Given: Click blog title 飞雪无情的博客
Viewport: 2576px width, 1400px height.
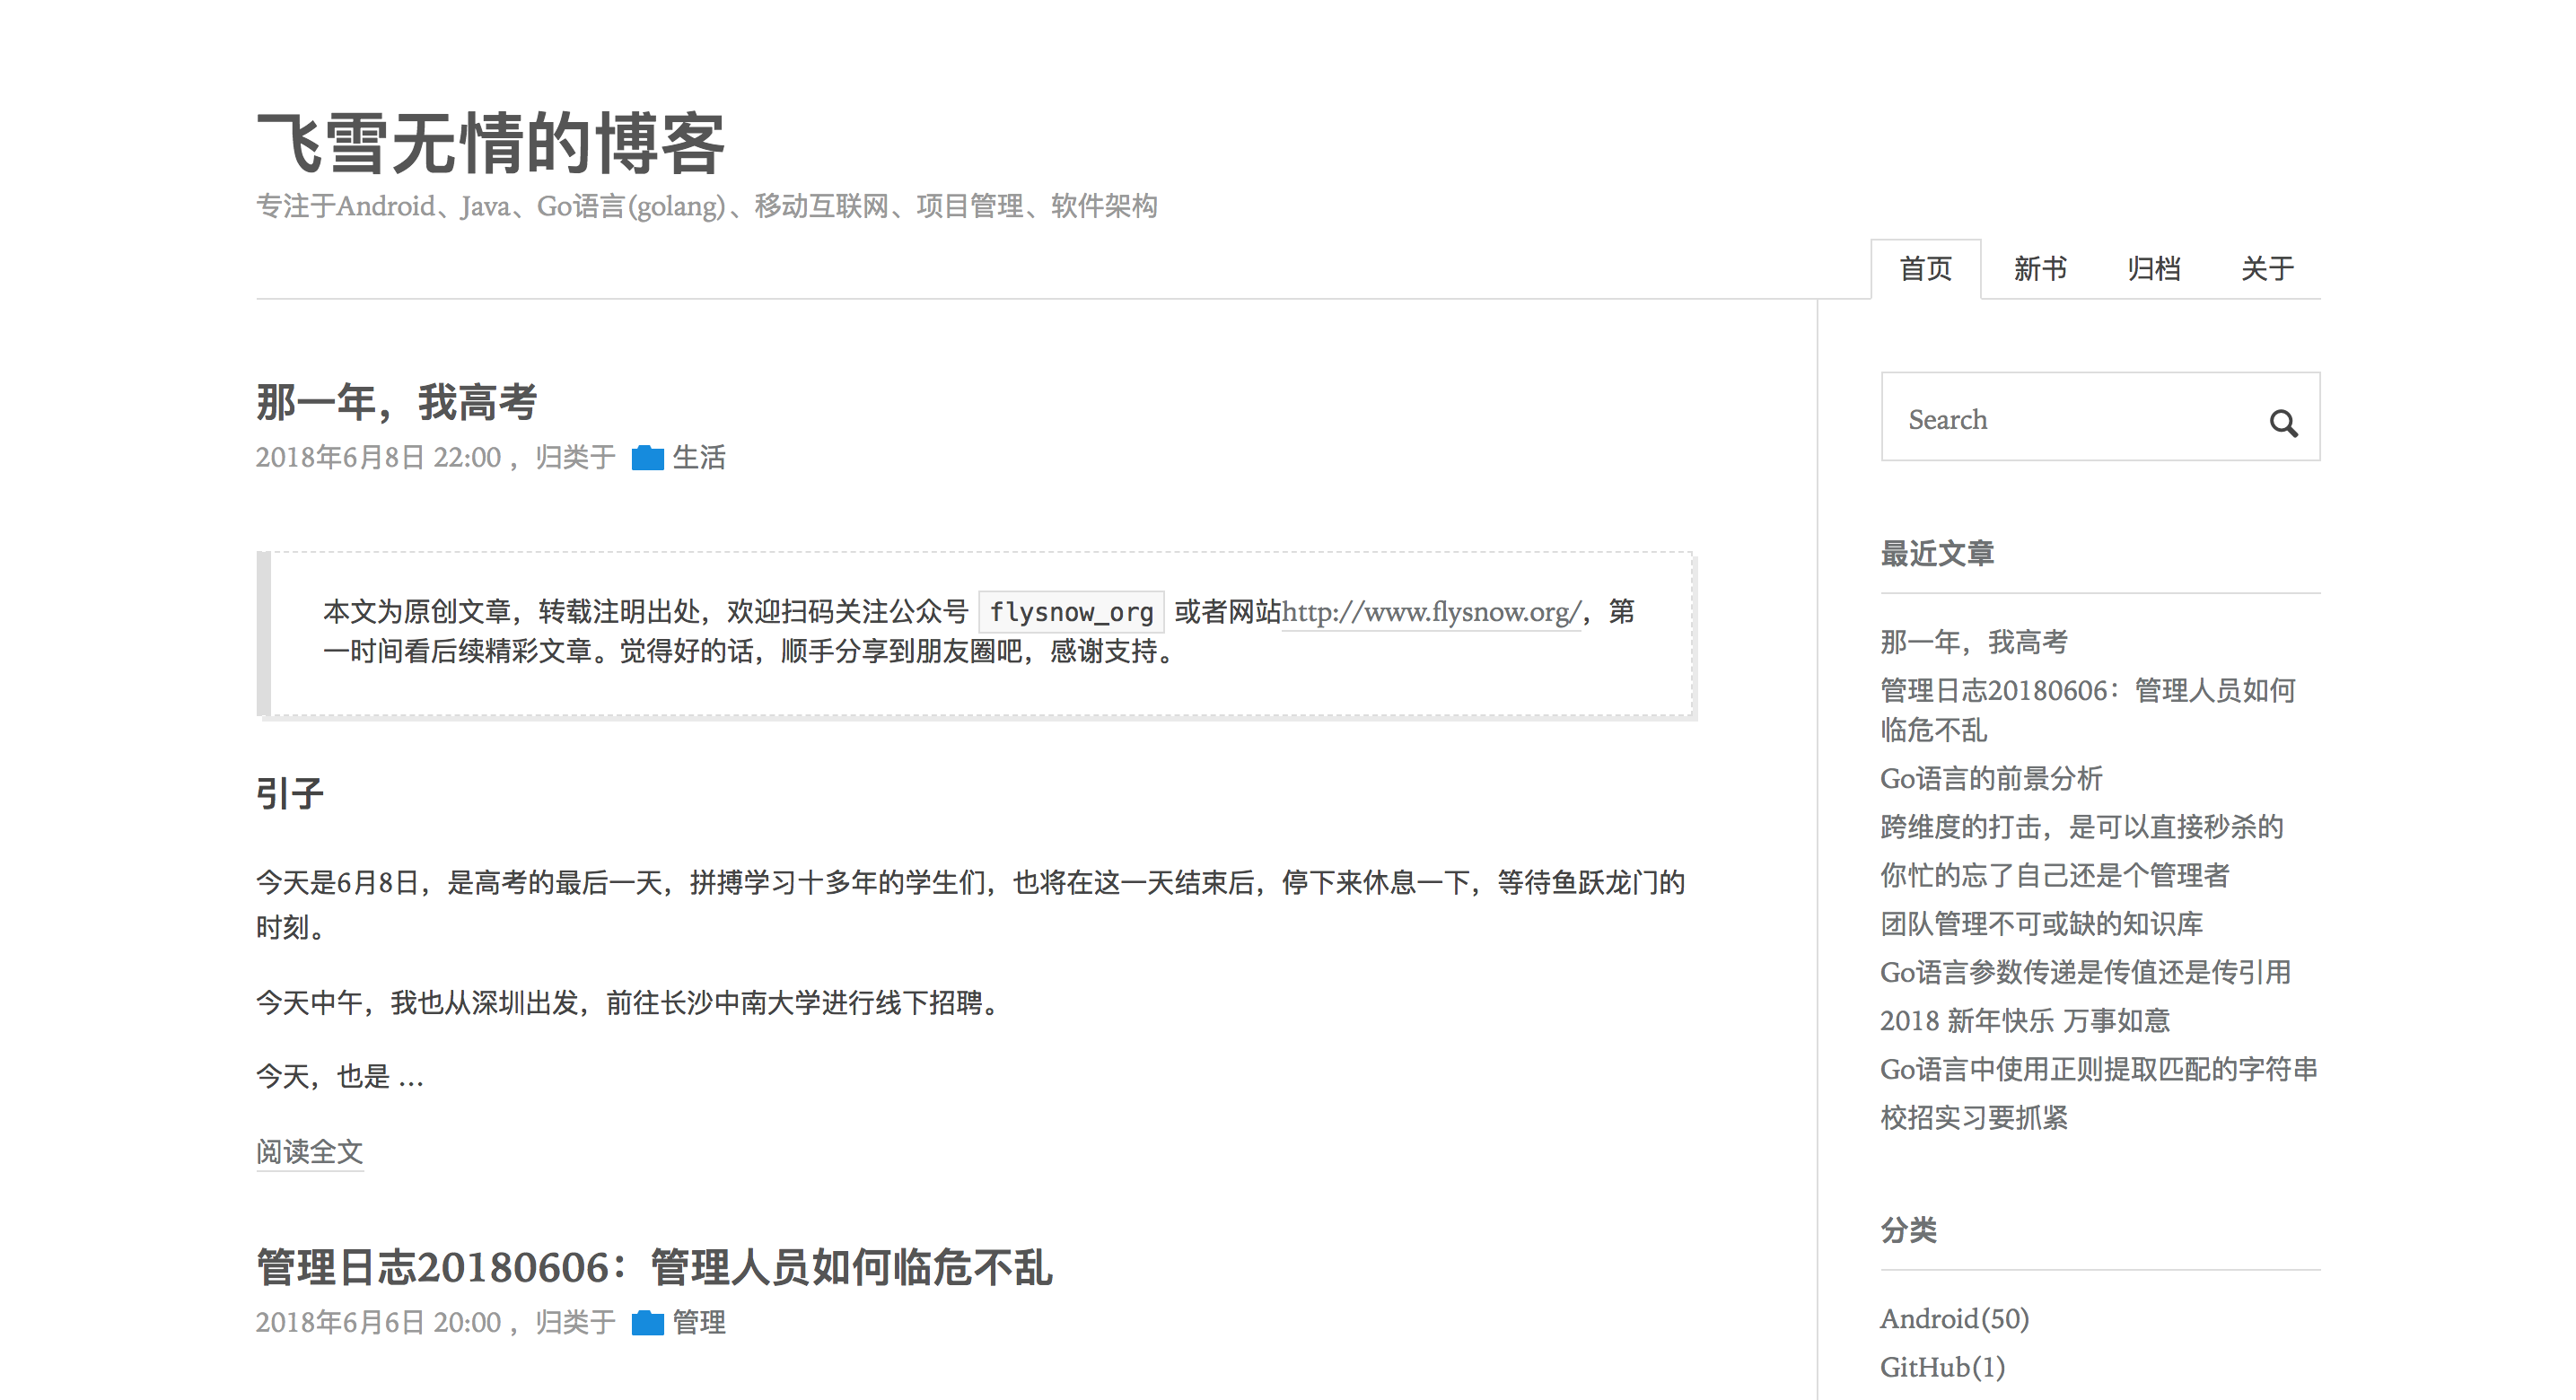Looking at the screenshot, I should (x=490, y=144).
